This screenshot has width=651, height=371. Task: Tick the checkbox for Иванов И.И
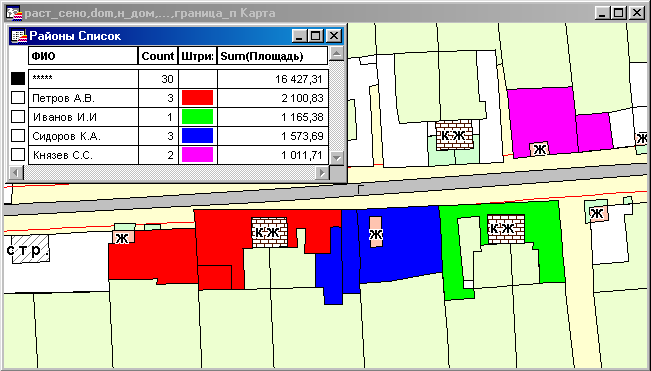coord(18,117)
